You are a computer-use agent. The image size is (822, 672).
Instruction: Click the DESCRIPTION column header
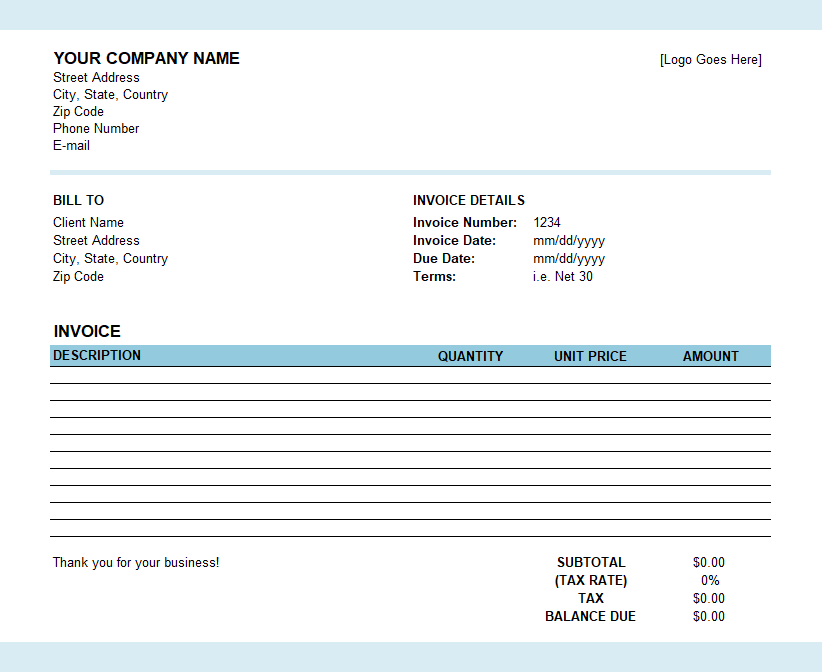(97, 355)
